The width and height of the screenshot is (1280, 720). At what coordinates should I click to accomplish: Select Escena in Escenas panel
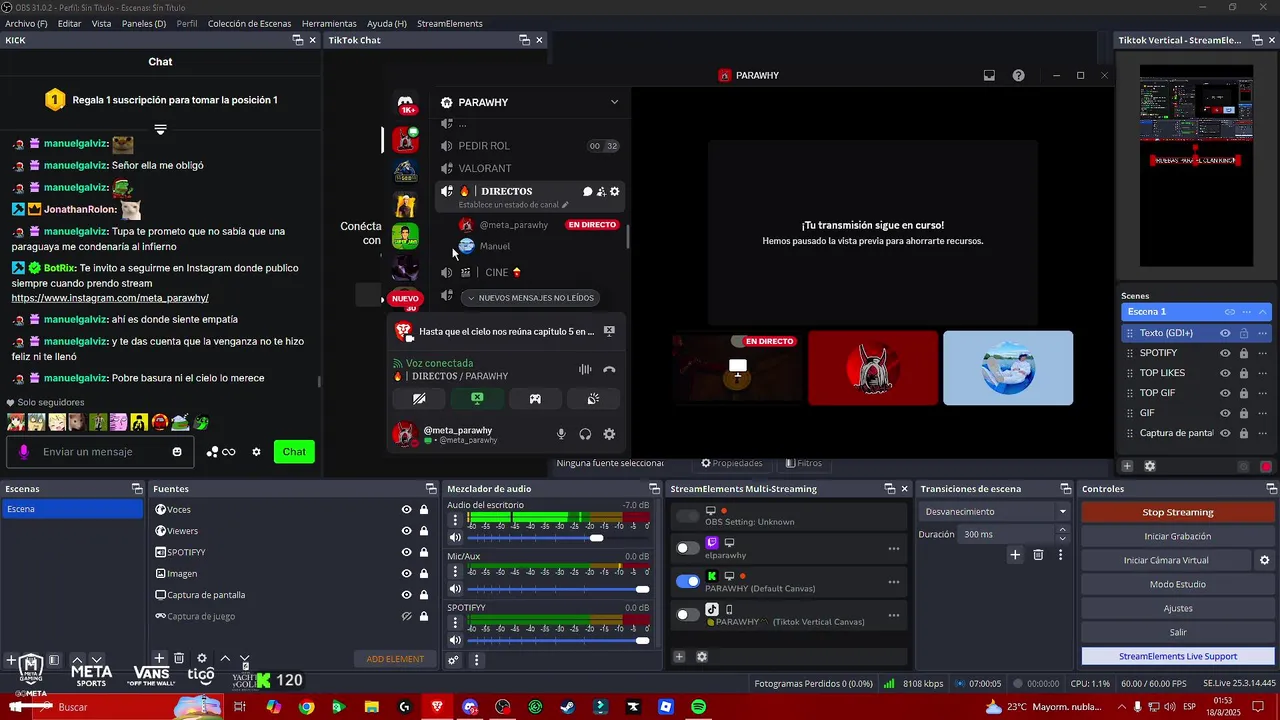pyautogui.click(x=72, y=509)
